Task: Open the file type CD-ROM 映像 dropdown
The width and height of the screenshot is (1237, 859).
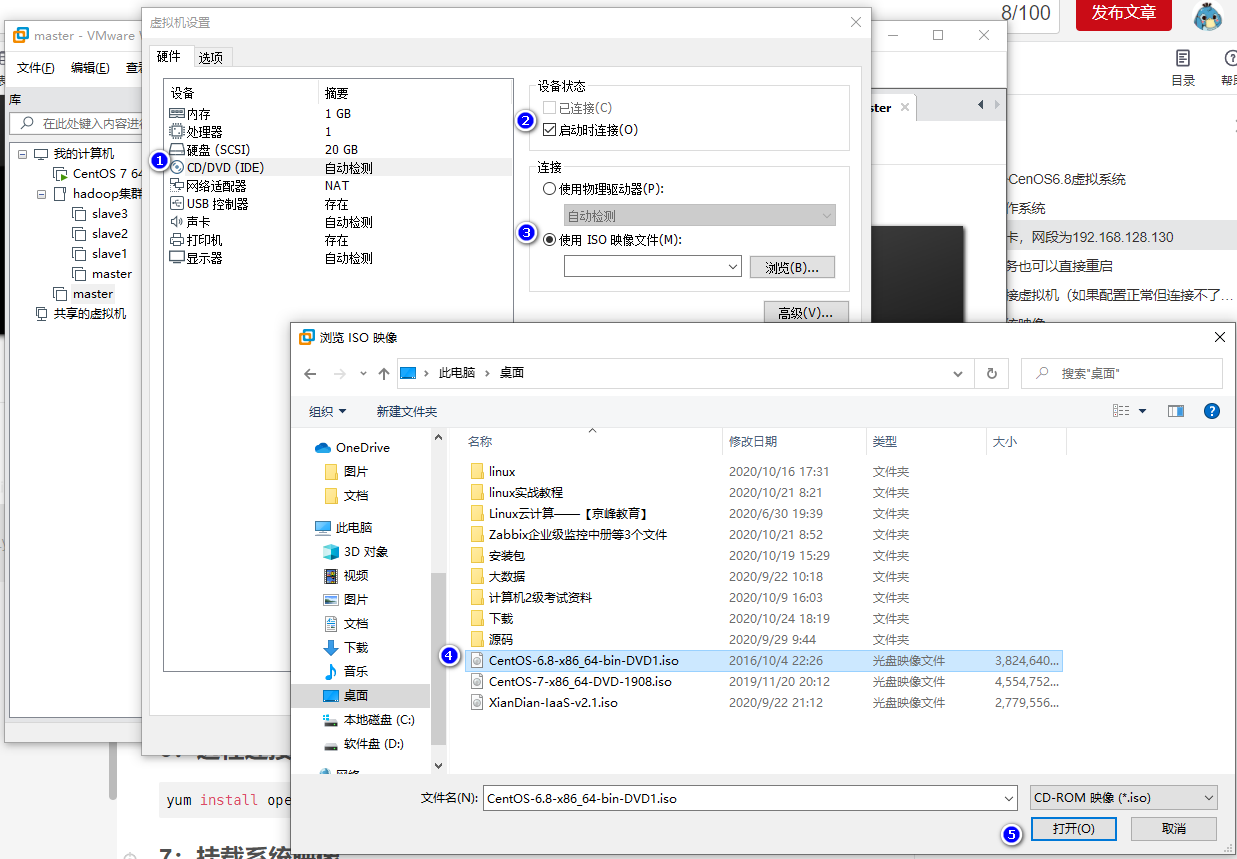Action: pos(1124,798)
